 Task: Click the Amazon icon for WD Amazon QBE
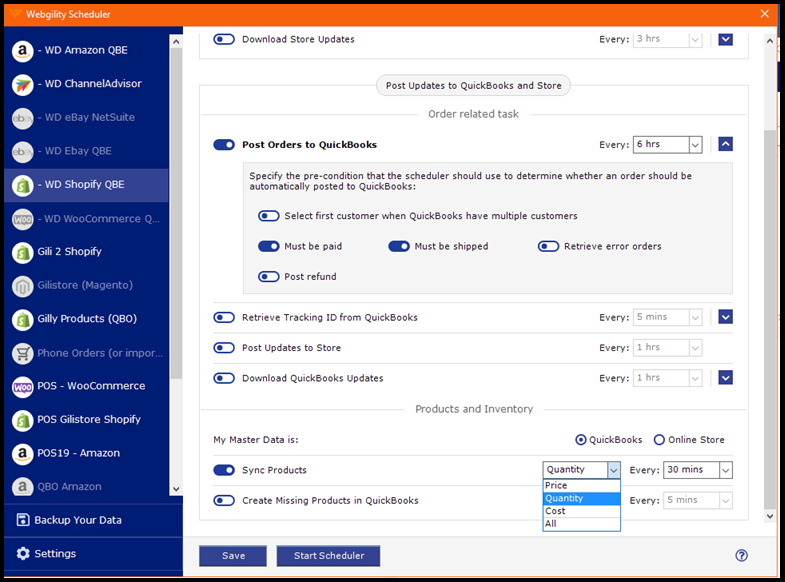click(22, 51)
